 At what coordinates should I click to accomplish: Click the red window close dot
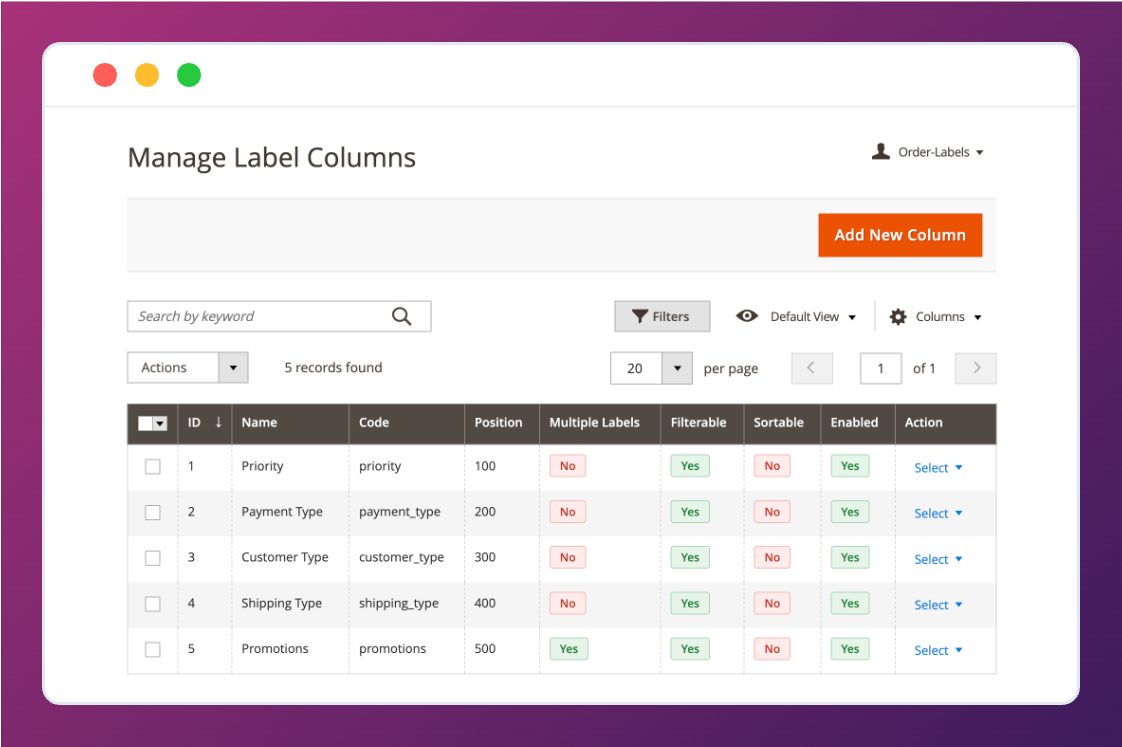105,74
